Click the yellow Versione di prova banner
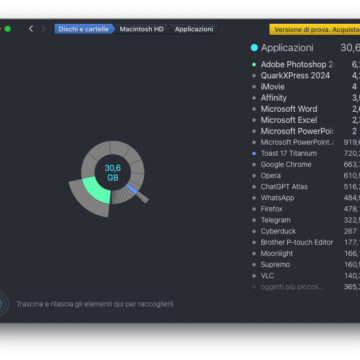The image size is (360, 360). point(315,29)
